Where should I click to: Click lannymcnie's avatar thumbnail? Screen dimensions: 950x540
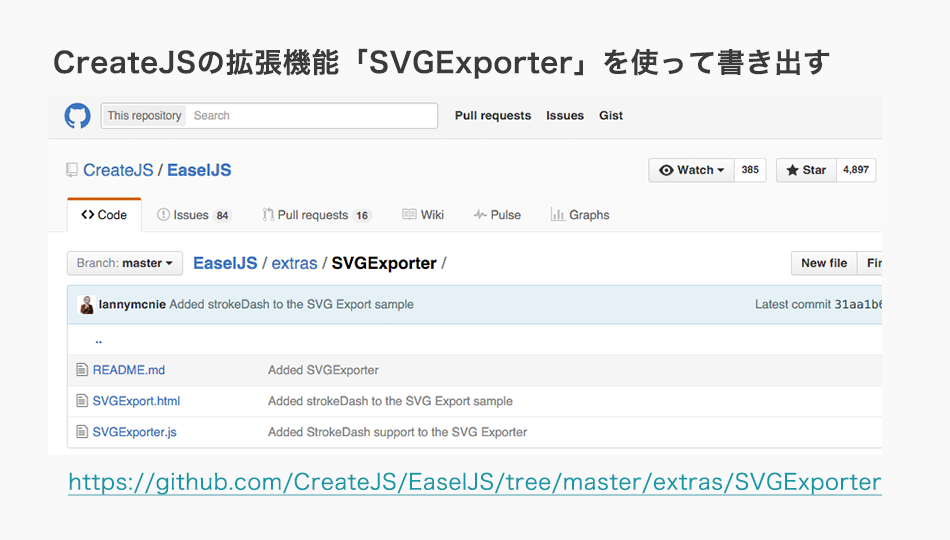pyautogui.click(x=87, y=304)
